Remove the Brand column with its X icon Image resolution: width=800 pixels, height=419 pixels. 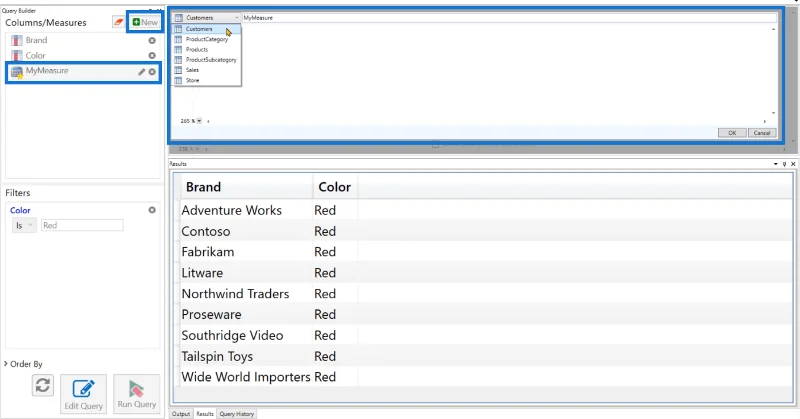pyautogui.click(x=152, y=40)
